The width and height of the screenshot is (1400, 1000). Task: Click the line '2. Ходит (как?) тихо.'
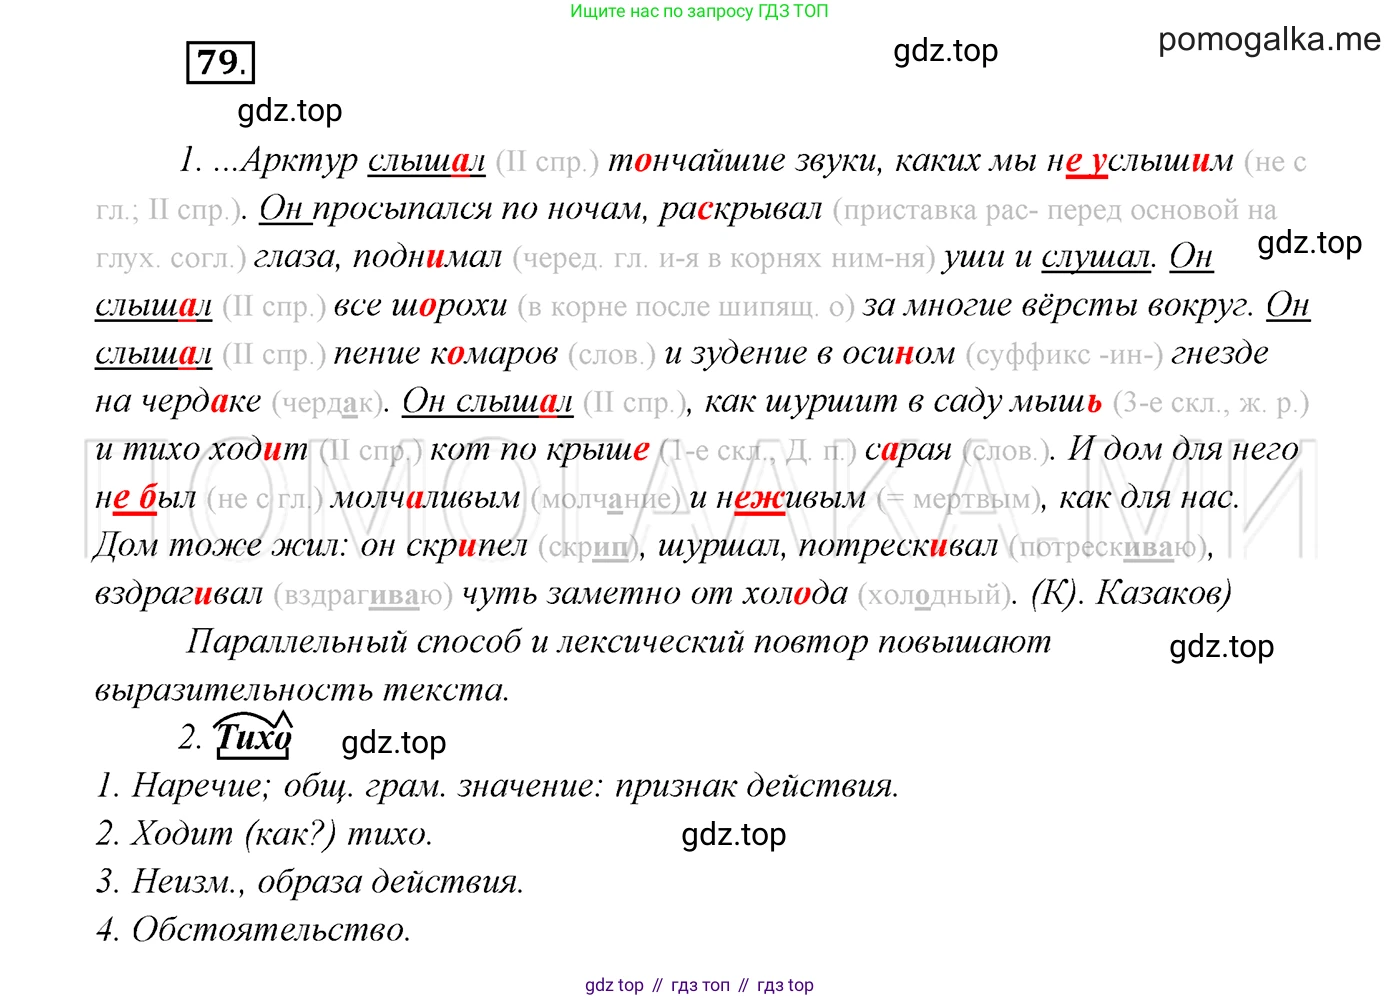(264, 832)
